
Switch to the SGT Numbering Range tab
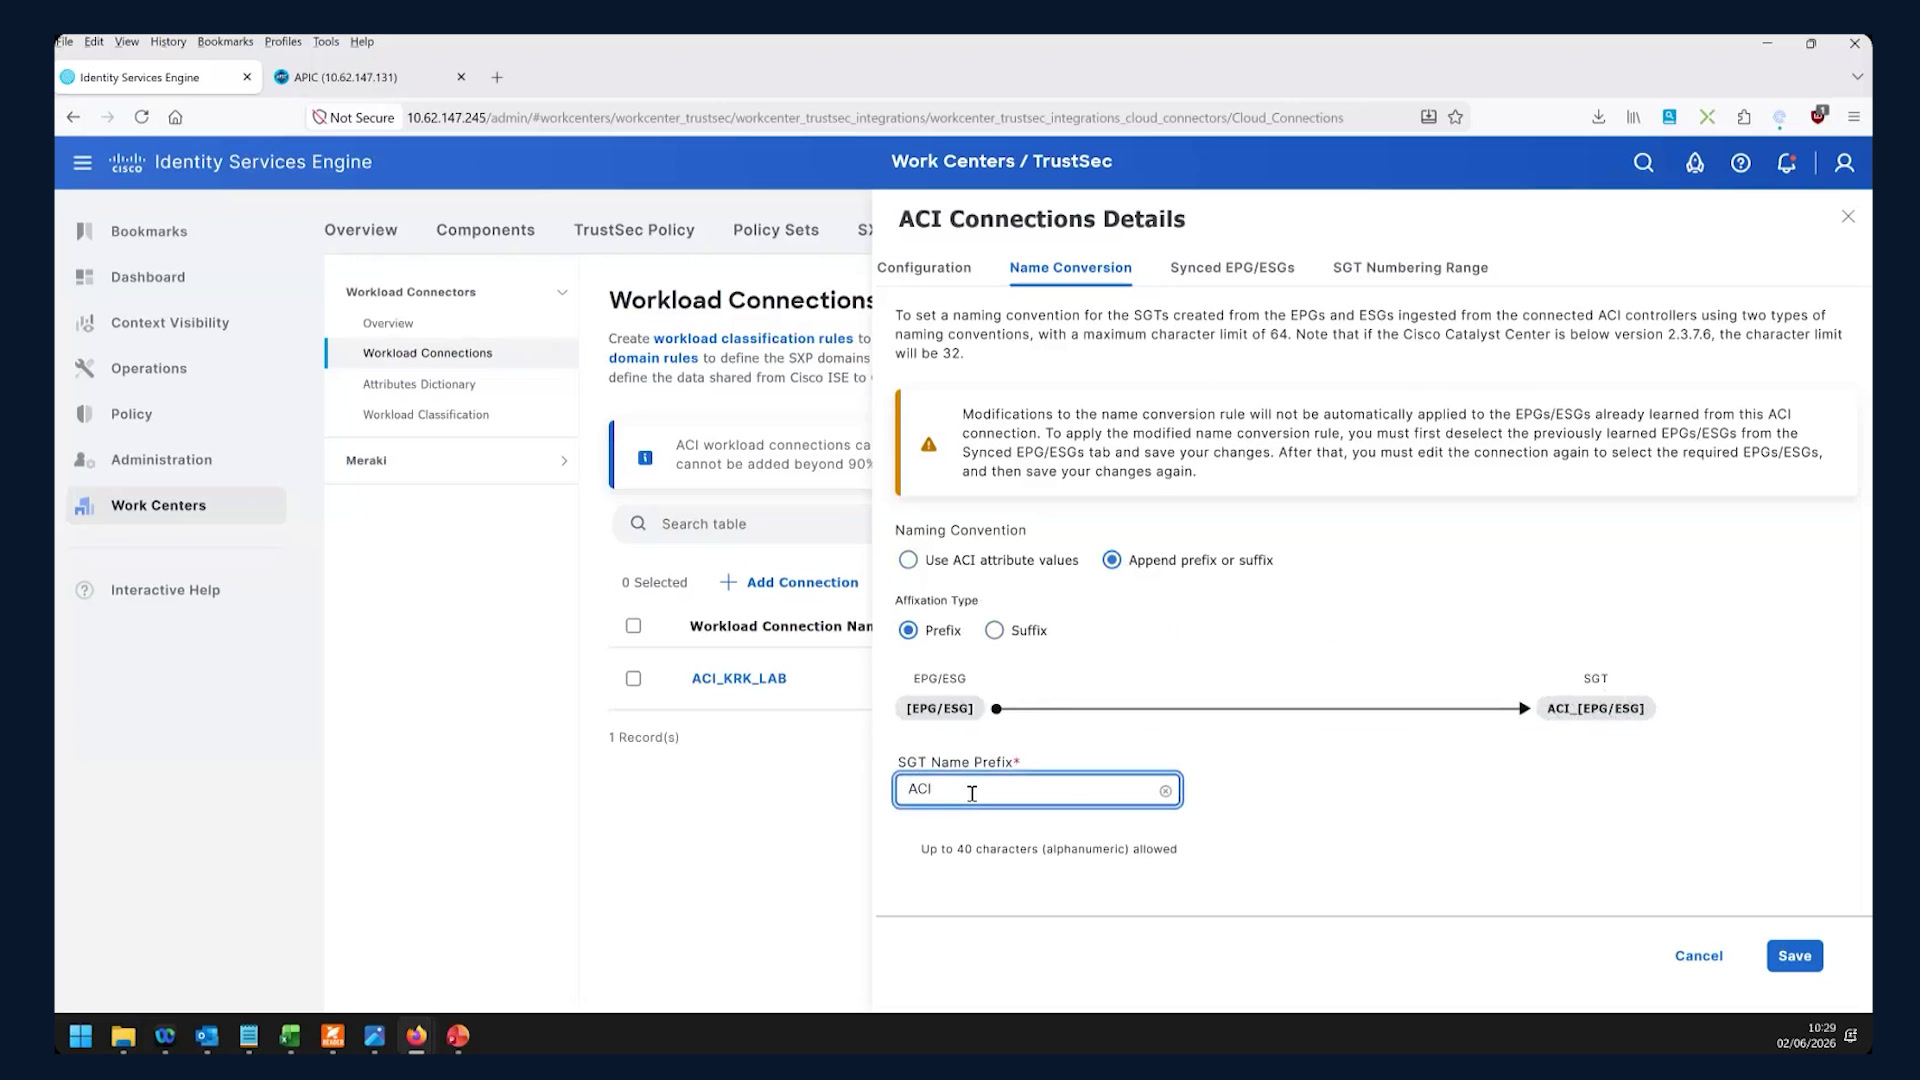pos(1410,268)
